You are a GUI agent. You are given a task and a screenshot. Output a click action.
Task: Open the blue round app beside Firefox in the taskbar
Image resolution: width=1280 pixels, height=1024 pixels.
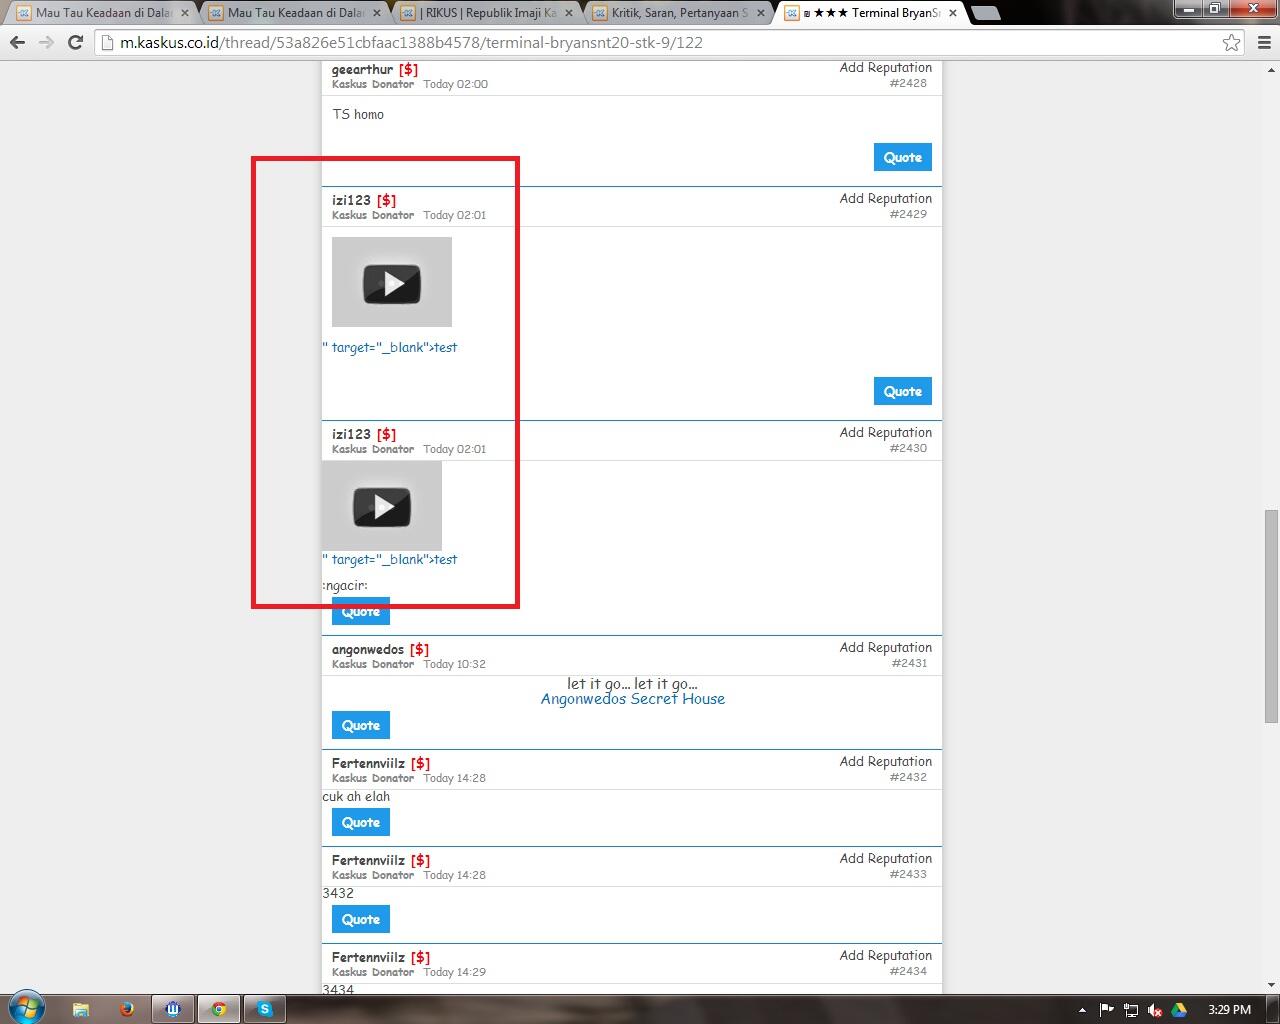(173, 1009)
